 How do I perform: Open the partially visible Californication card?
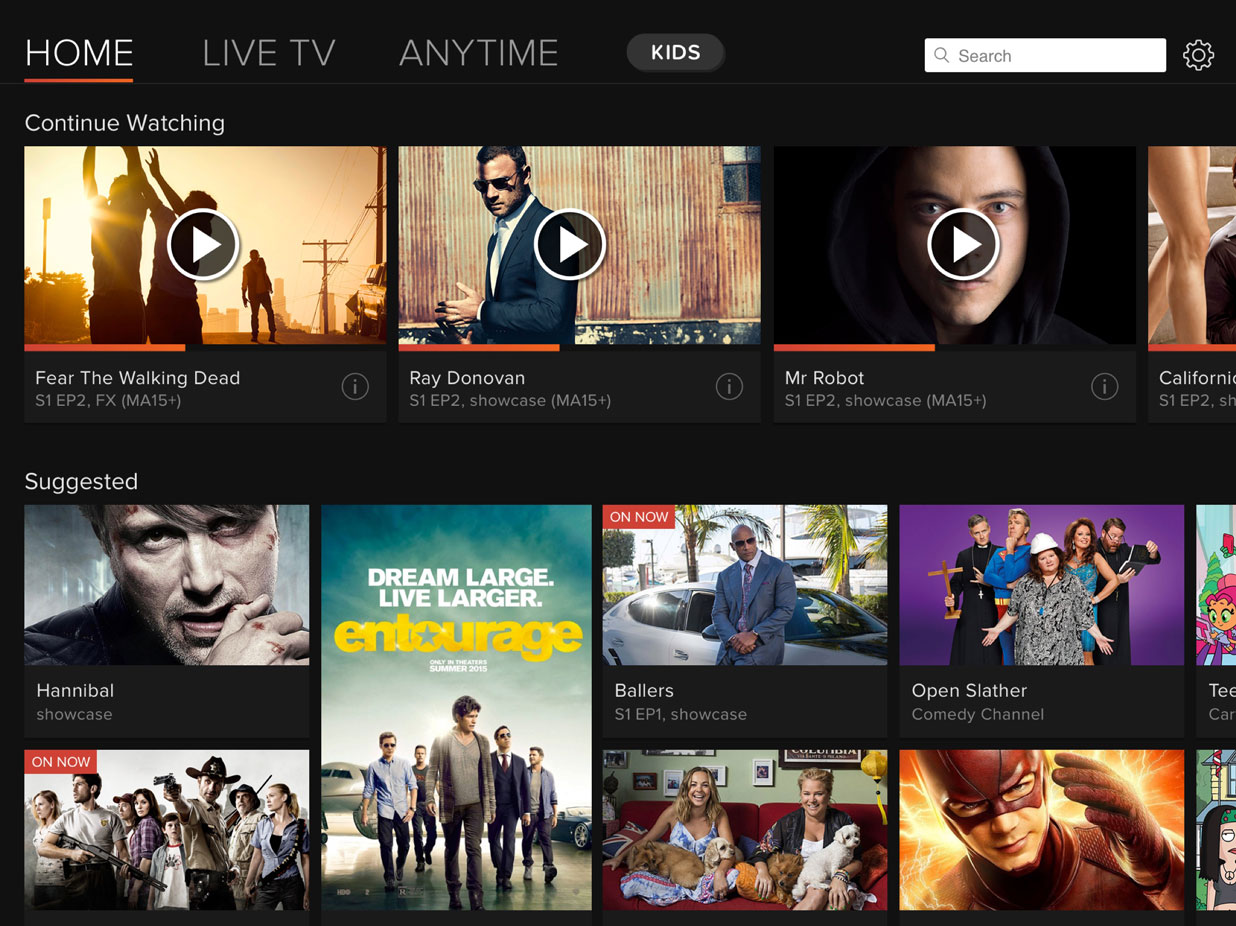tap(1192, 284)
